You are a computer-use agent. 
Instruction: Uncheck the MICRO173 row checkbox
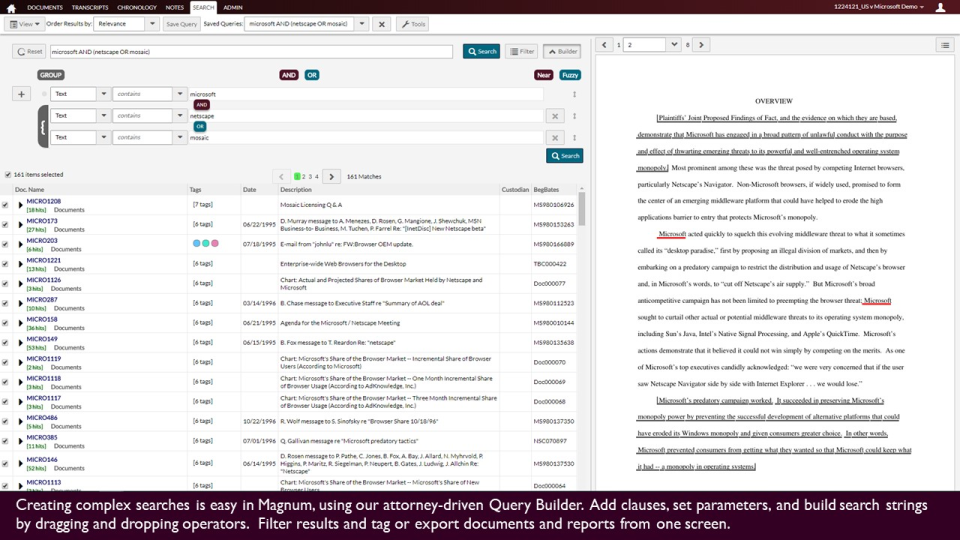[x=6, y=225]
